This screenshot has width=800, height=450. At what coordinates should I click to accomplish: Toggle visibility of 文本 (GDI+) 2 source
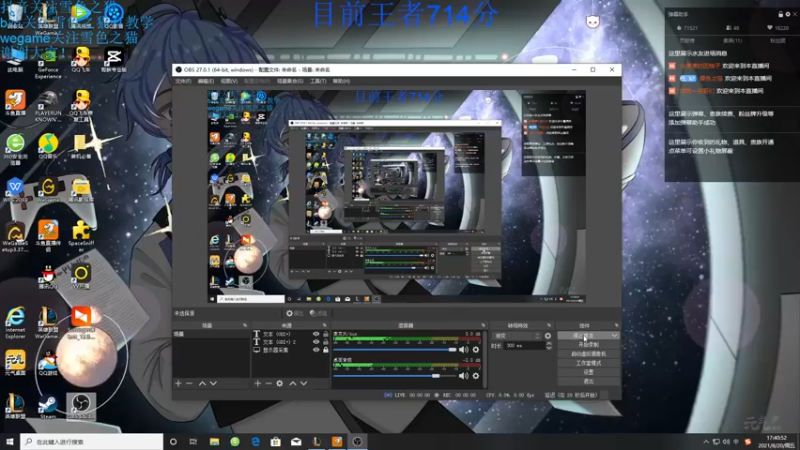point(316,342)
